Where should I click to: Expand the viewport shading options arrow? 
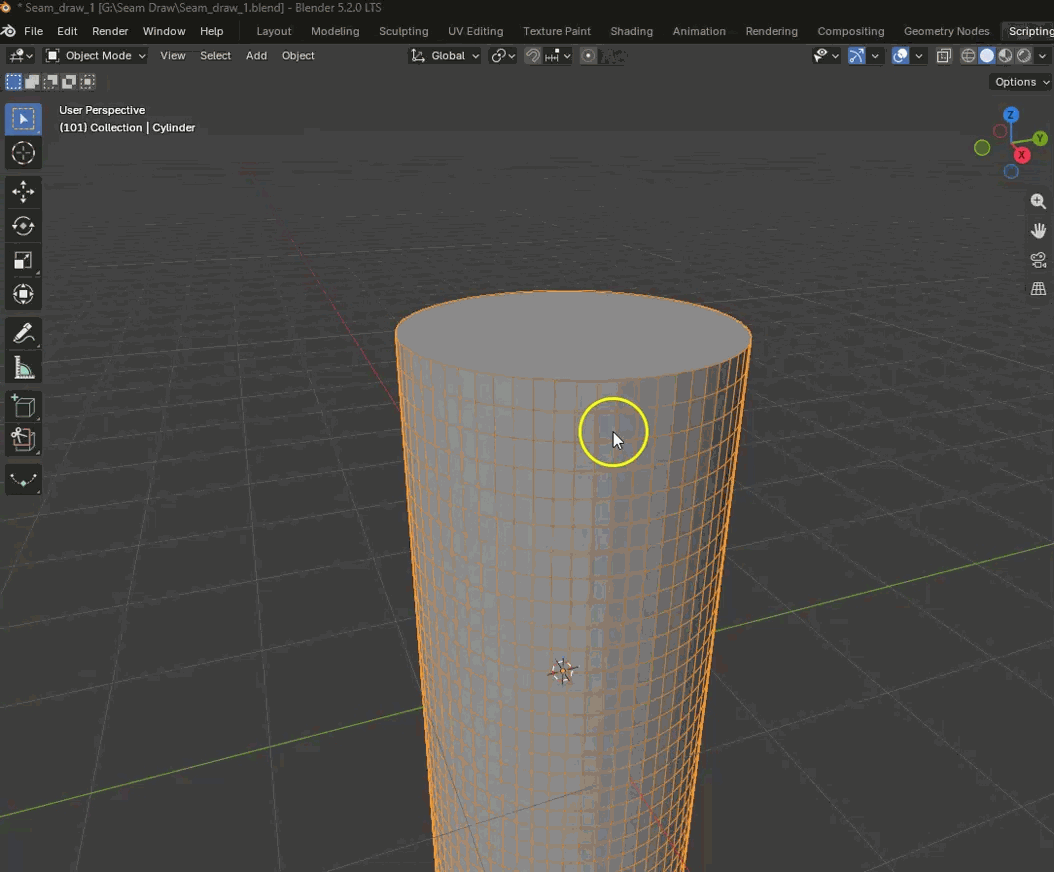point(1043,56)
